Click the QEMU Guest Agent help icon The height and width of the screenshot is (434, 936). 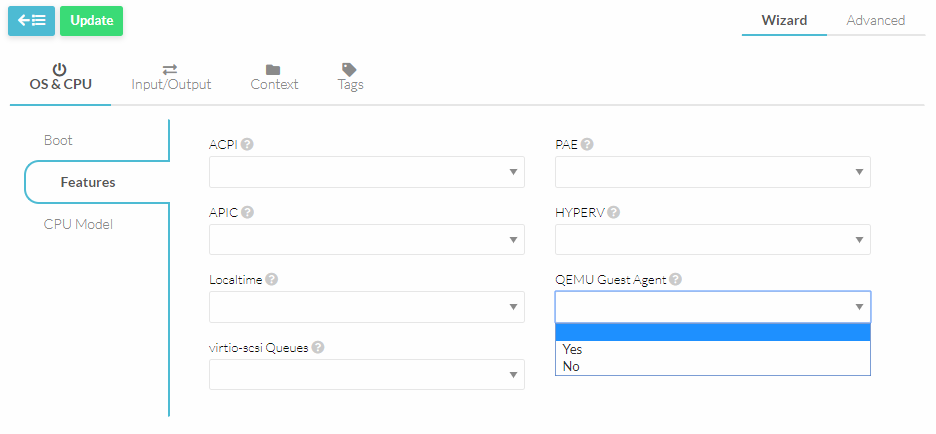675,280
